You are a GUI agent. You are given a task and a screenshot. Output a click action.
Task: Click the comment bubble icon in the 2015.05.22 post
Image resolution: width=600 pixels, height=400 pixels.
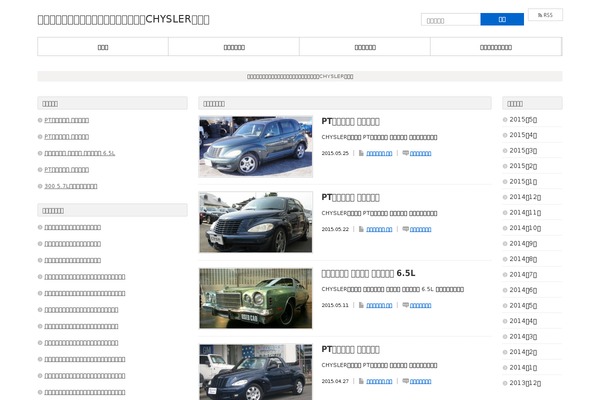point(405,229)
